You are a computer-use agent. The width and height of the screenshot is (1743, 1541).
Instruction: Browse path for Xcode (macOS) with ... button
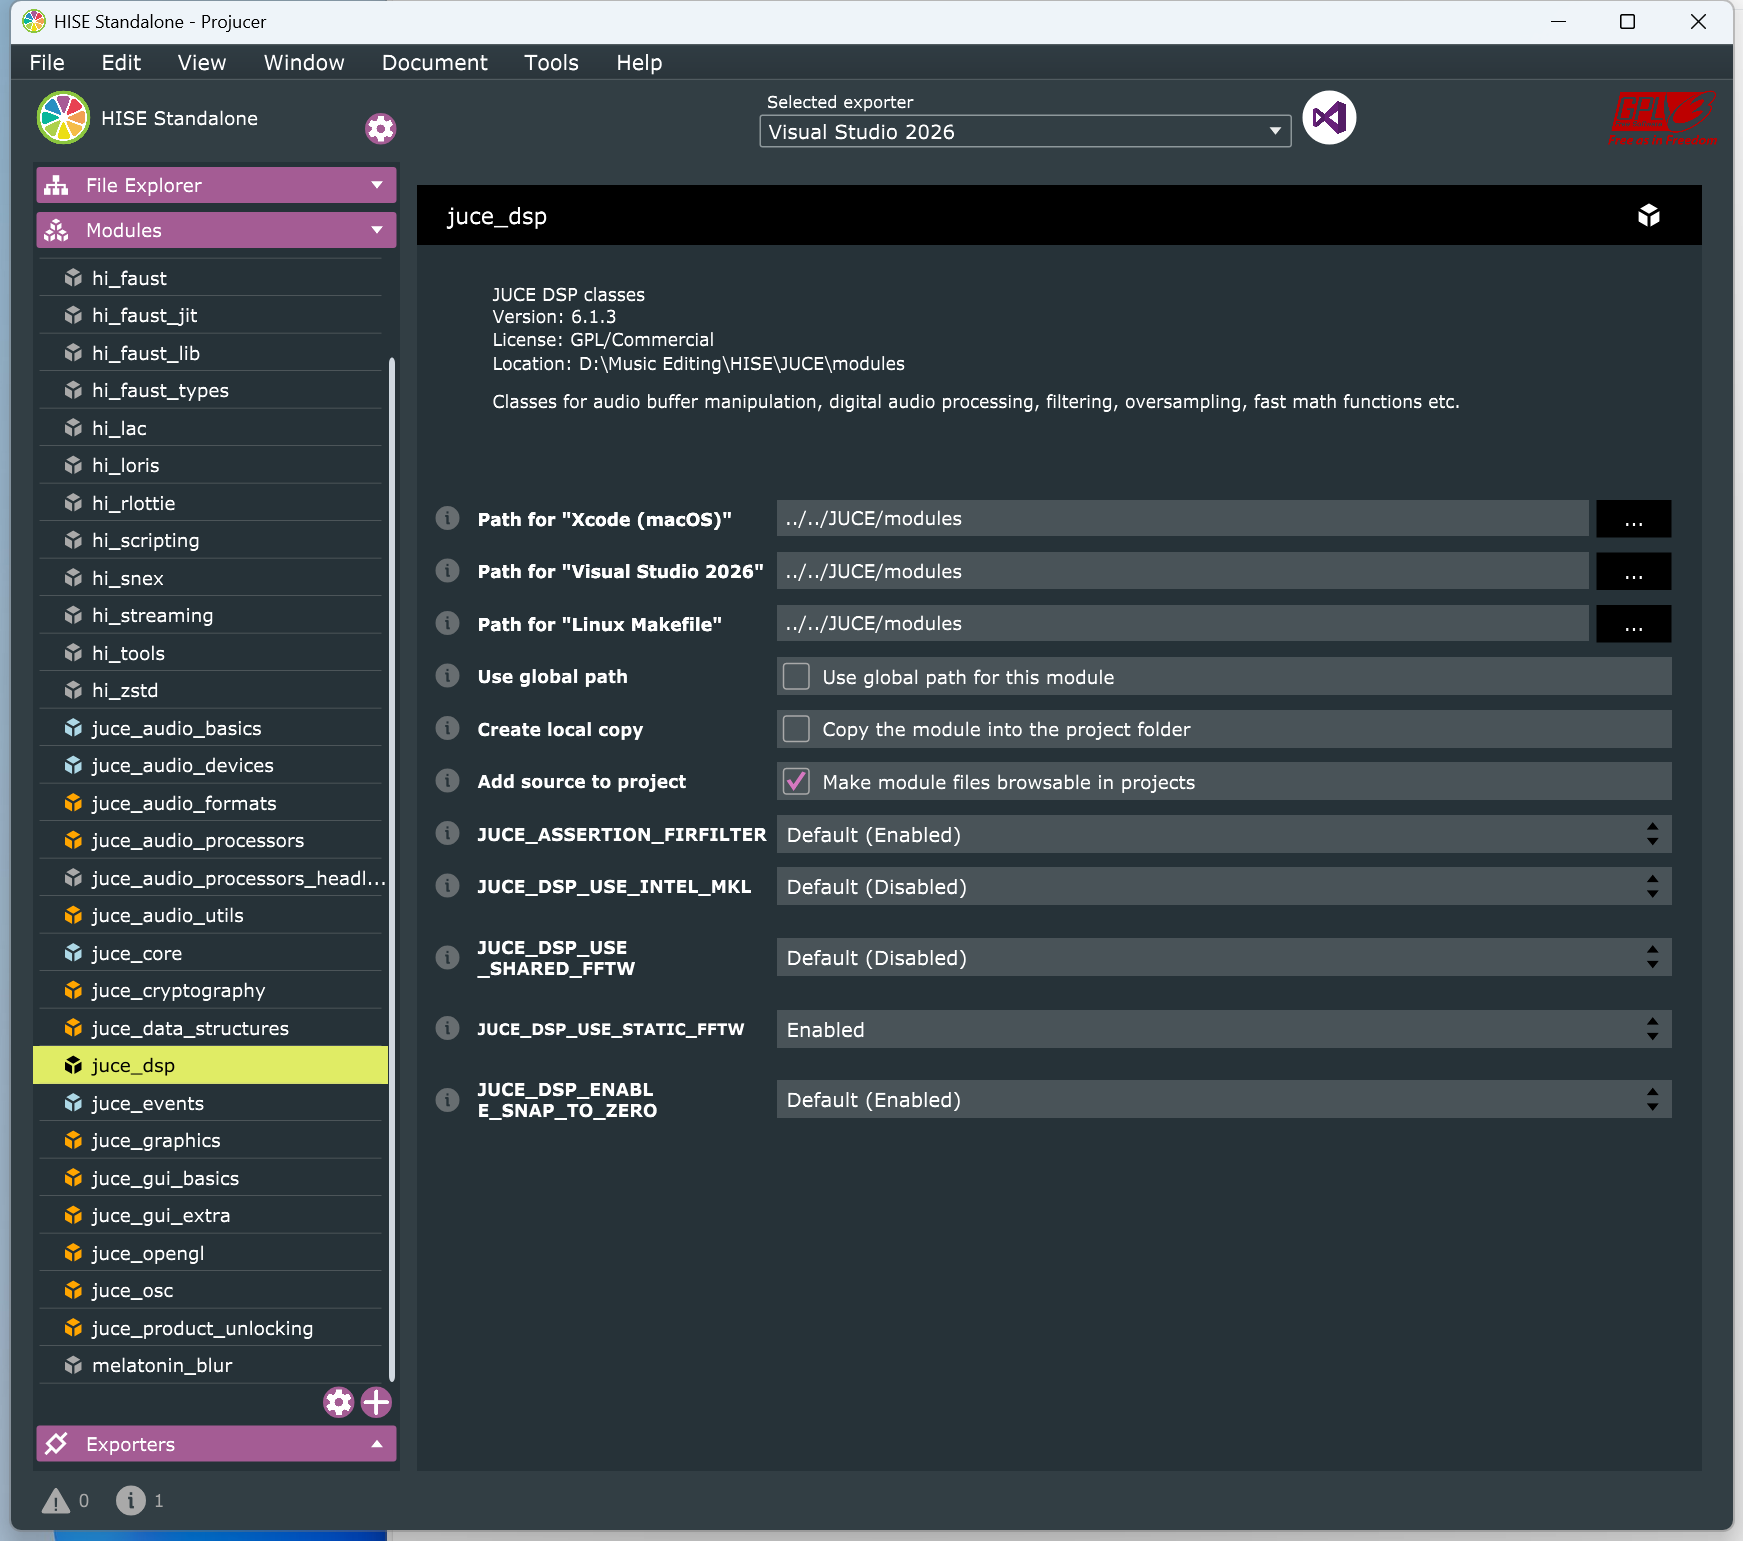tap(1633, 519)
